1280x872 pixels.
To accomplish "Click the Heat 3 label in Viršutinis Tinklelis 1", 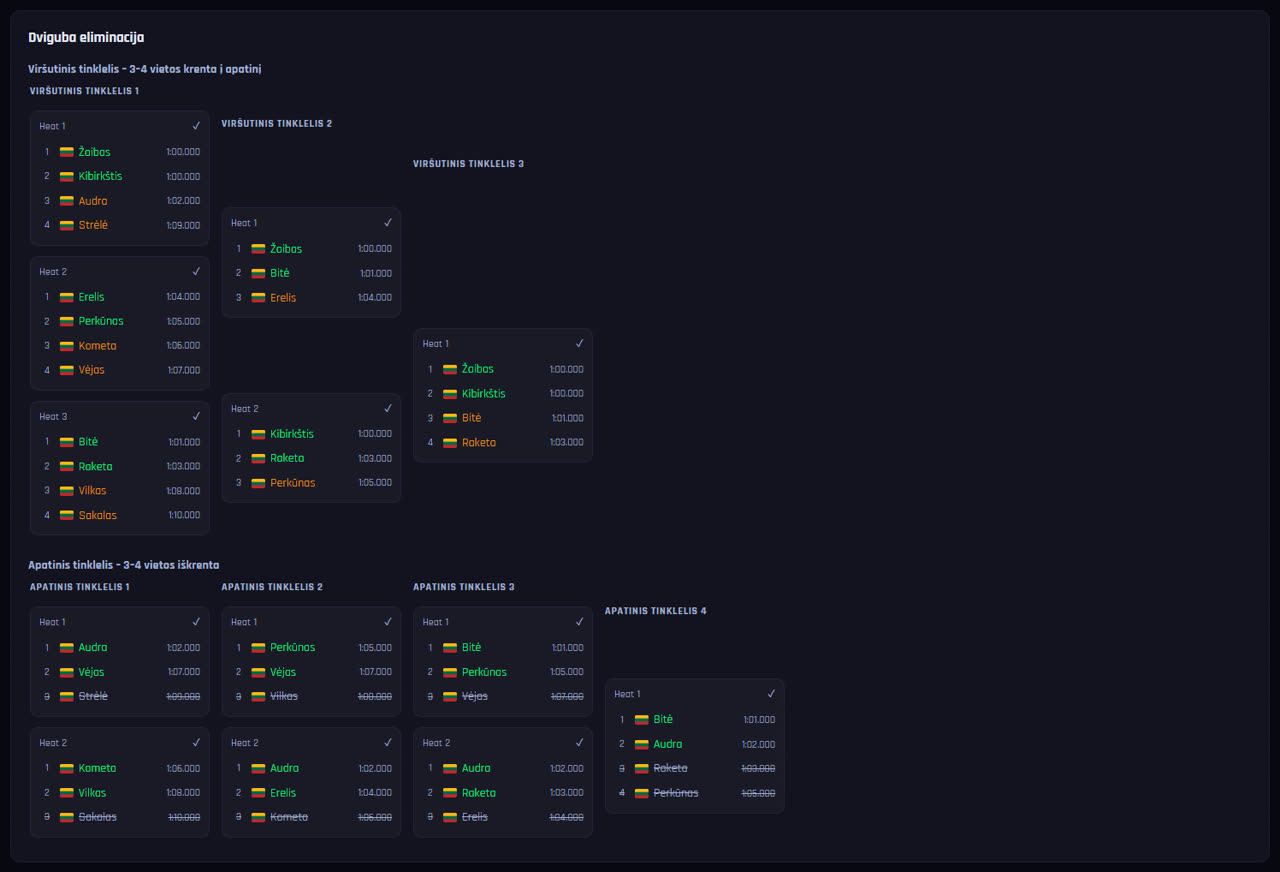I will 53,416.
